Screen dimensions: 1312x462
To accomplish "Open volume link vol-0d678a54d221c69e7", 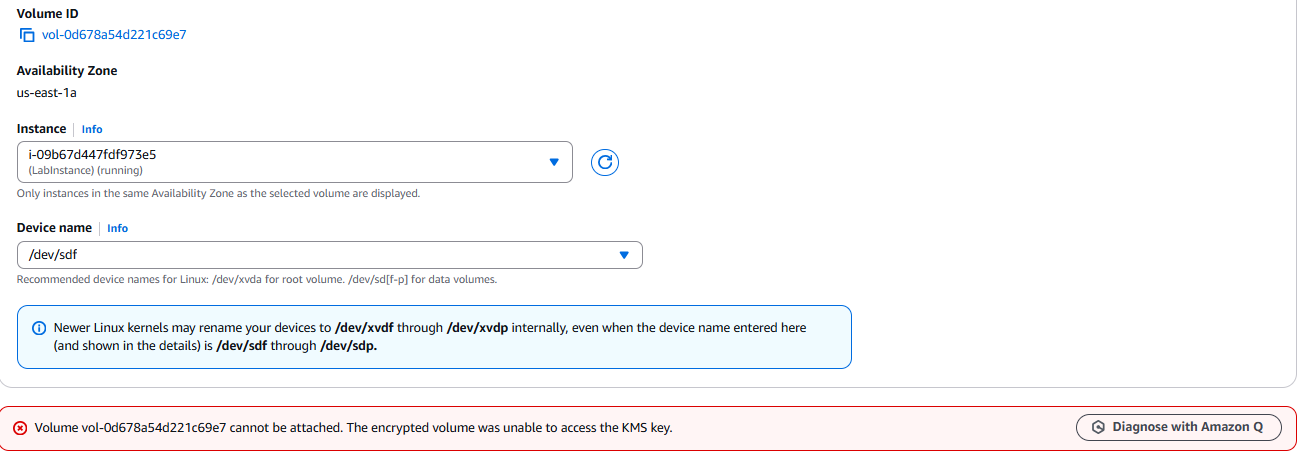I will 114,35.
